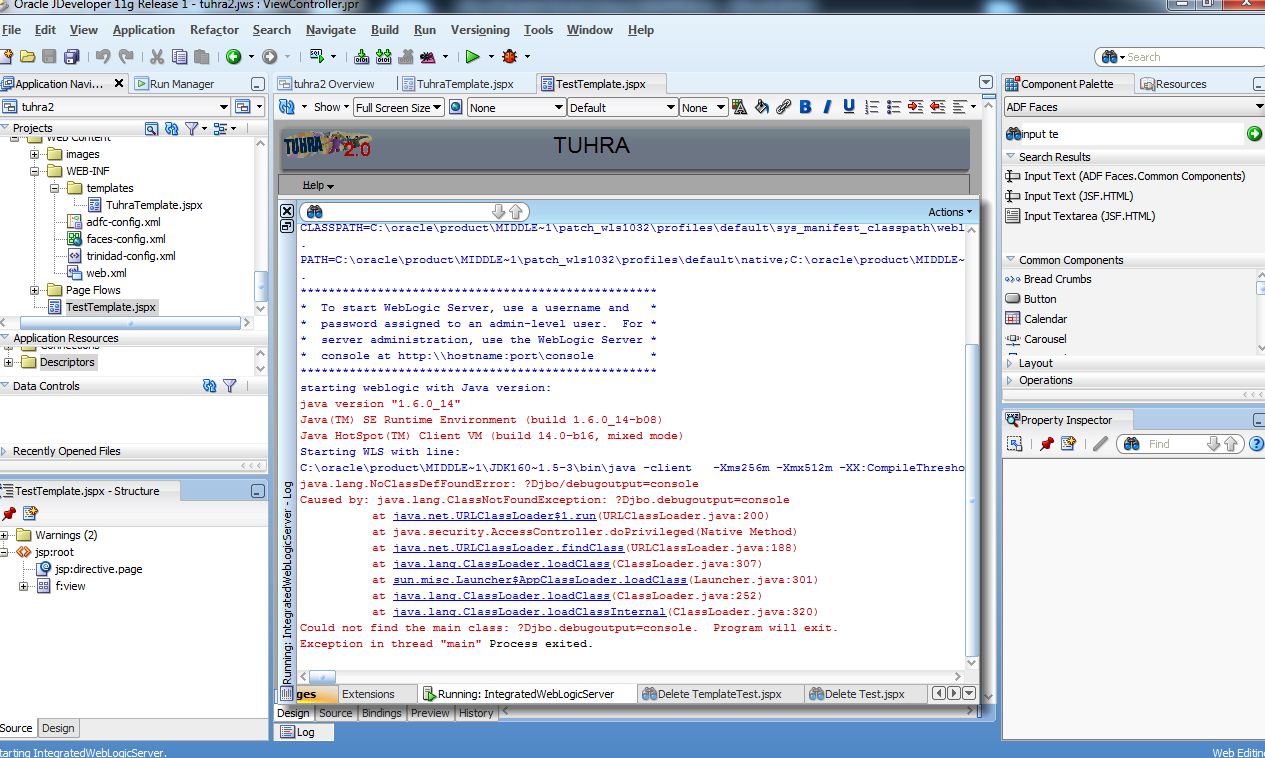Viewport: 1265px width, 758px height.
Task: Expand the Recently Opened Files section
Action: pyautogui.click(x=5, y=451)
